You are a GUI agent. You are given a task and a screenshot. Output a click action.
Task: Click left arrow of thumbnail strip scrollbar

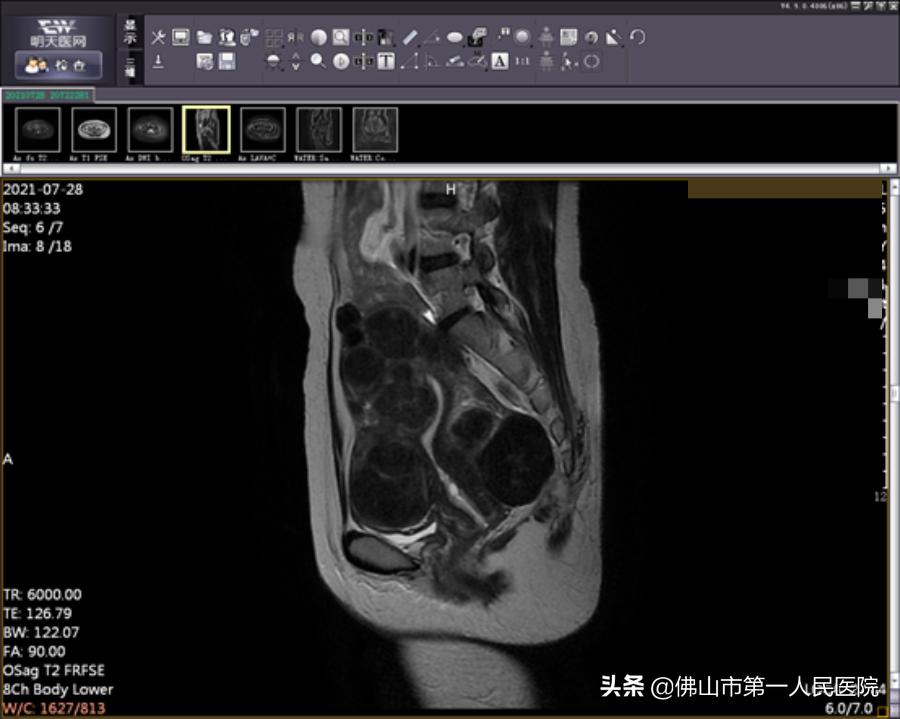pyautogui.click(x=11, y=168)
